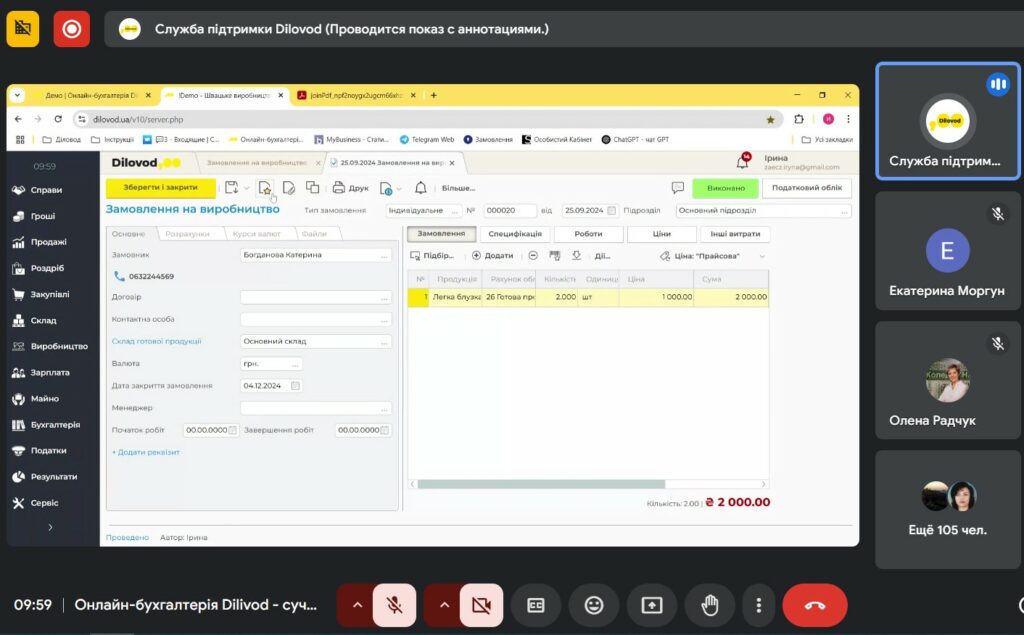The width and height of the screenshot is (1024, 635).
Task: Open the Специфікація tab
Action: tap(515, 234)
